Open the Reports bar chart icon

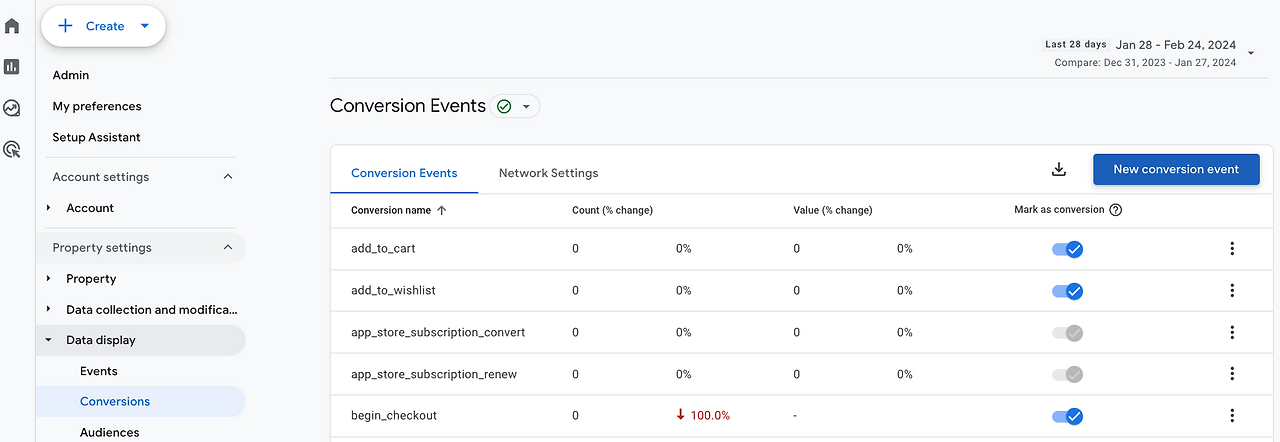[12, 67]
